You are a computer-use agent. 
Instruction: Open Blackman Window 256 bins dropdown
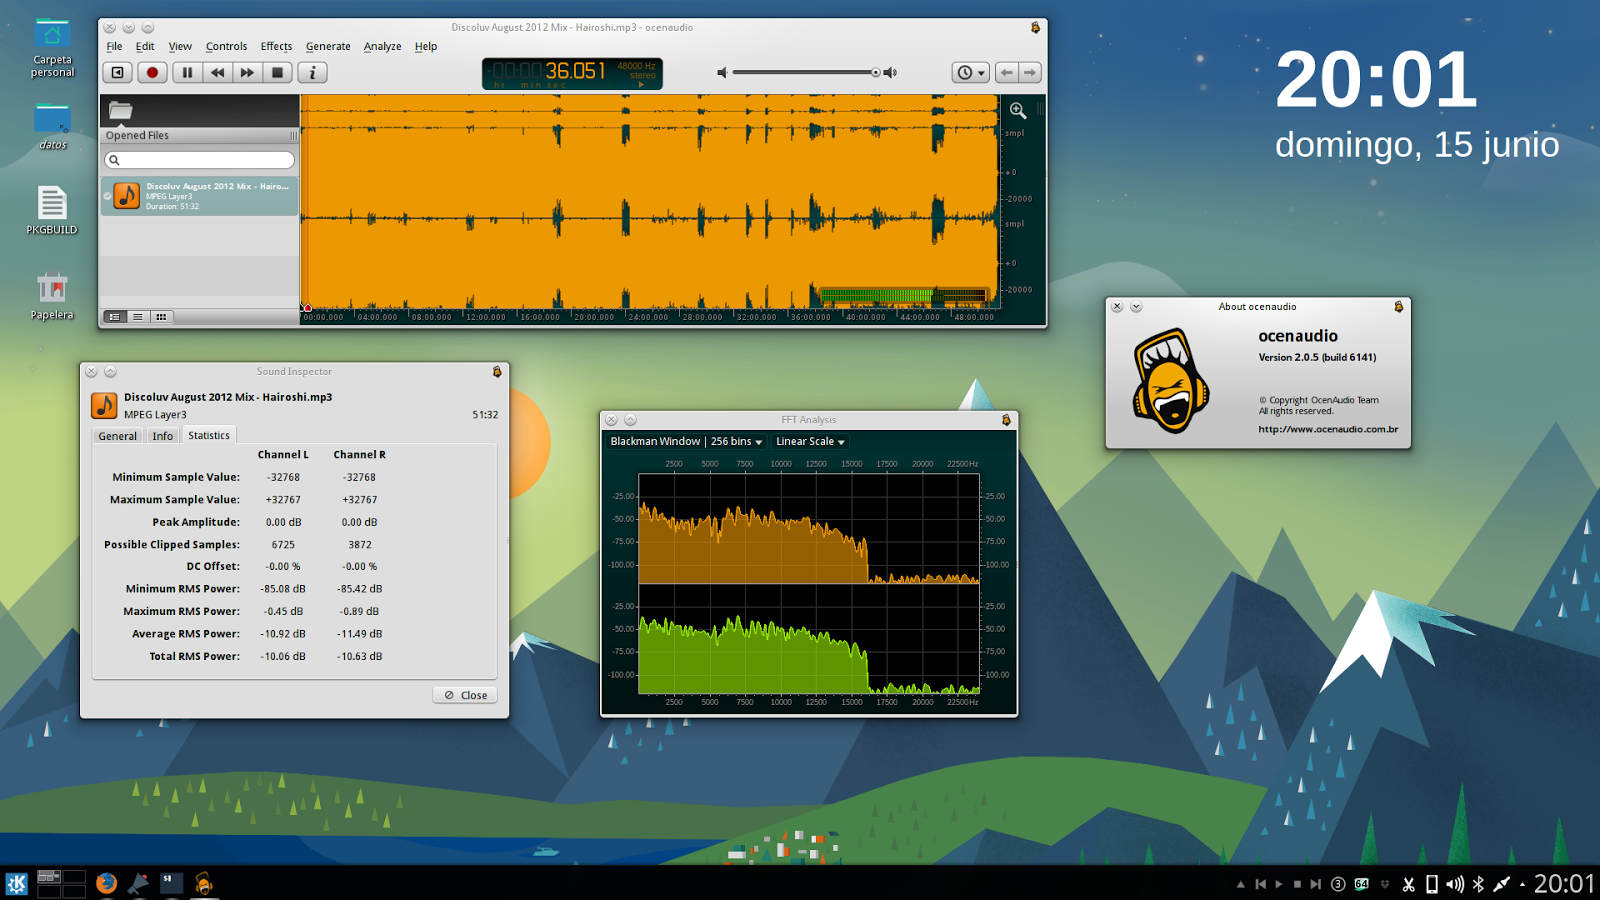(x=686, y=441)
